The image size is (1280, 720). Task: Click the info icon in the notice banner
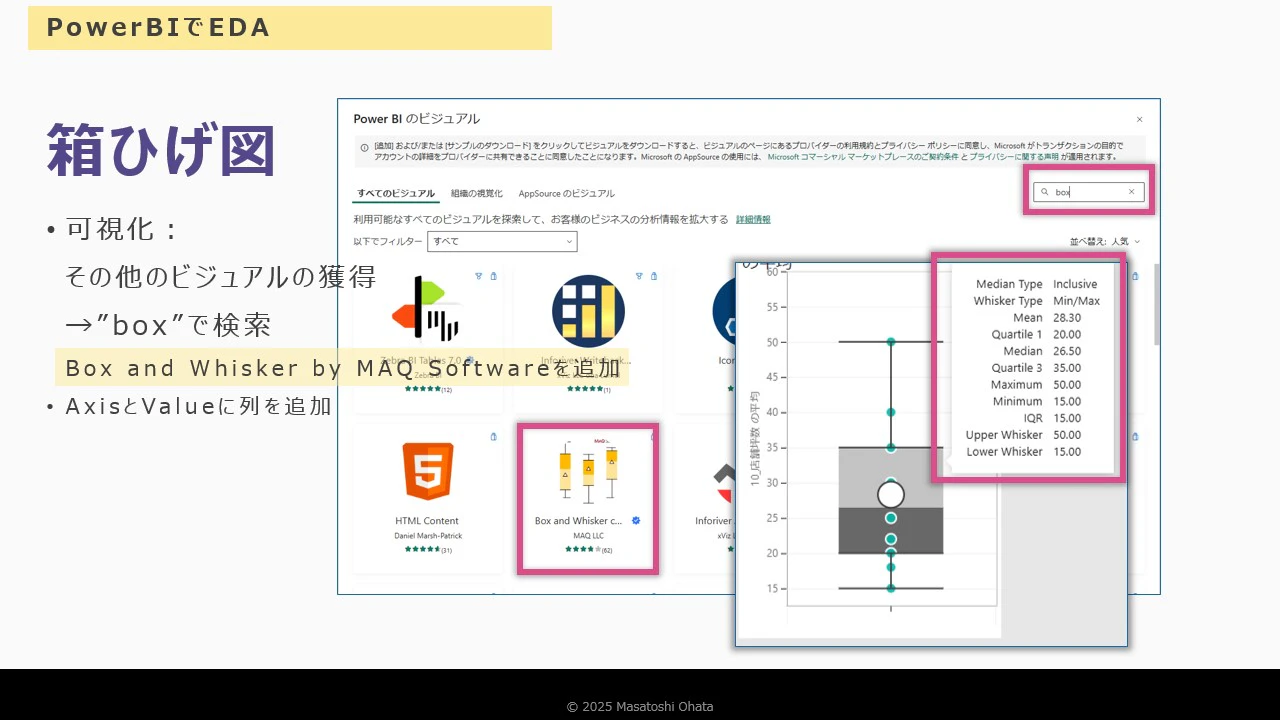(364, 148)
